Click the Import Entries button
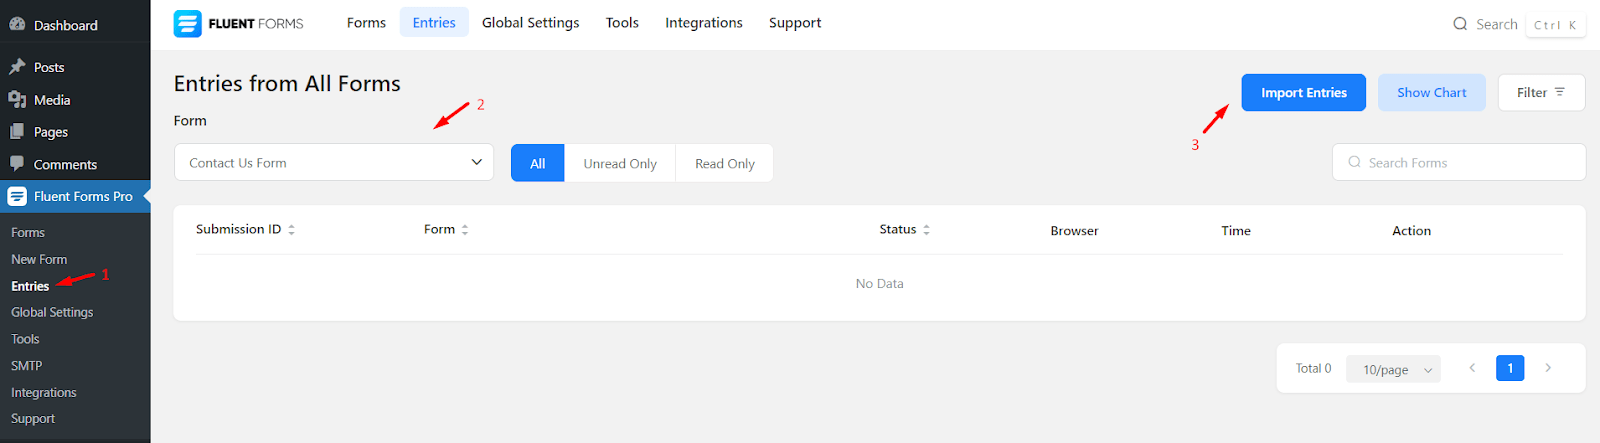 (x=1303, y=93)
